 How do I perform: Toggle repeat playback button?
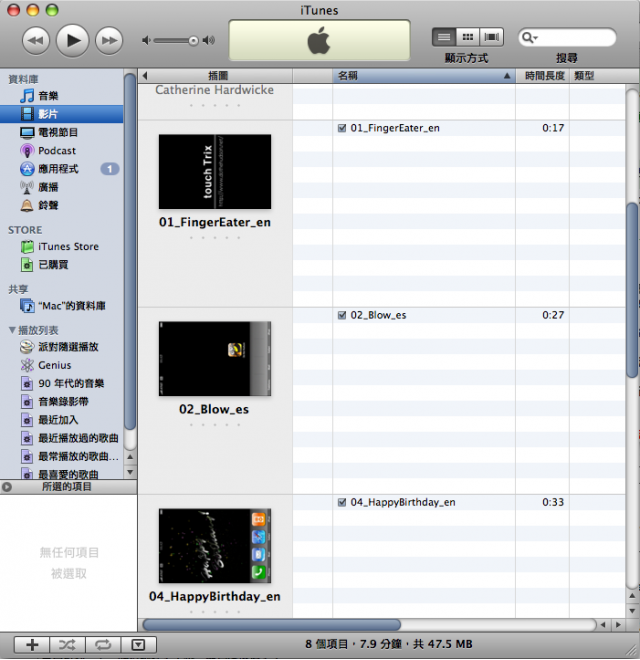pyautogui.click(x=103, y=645)
